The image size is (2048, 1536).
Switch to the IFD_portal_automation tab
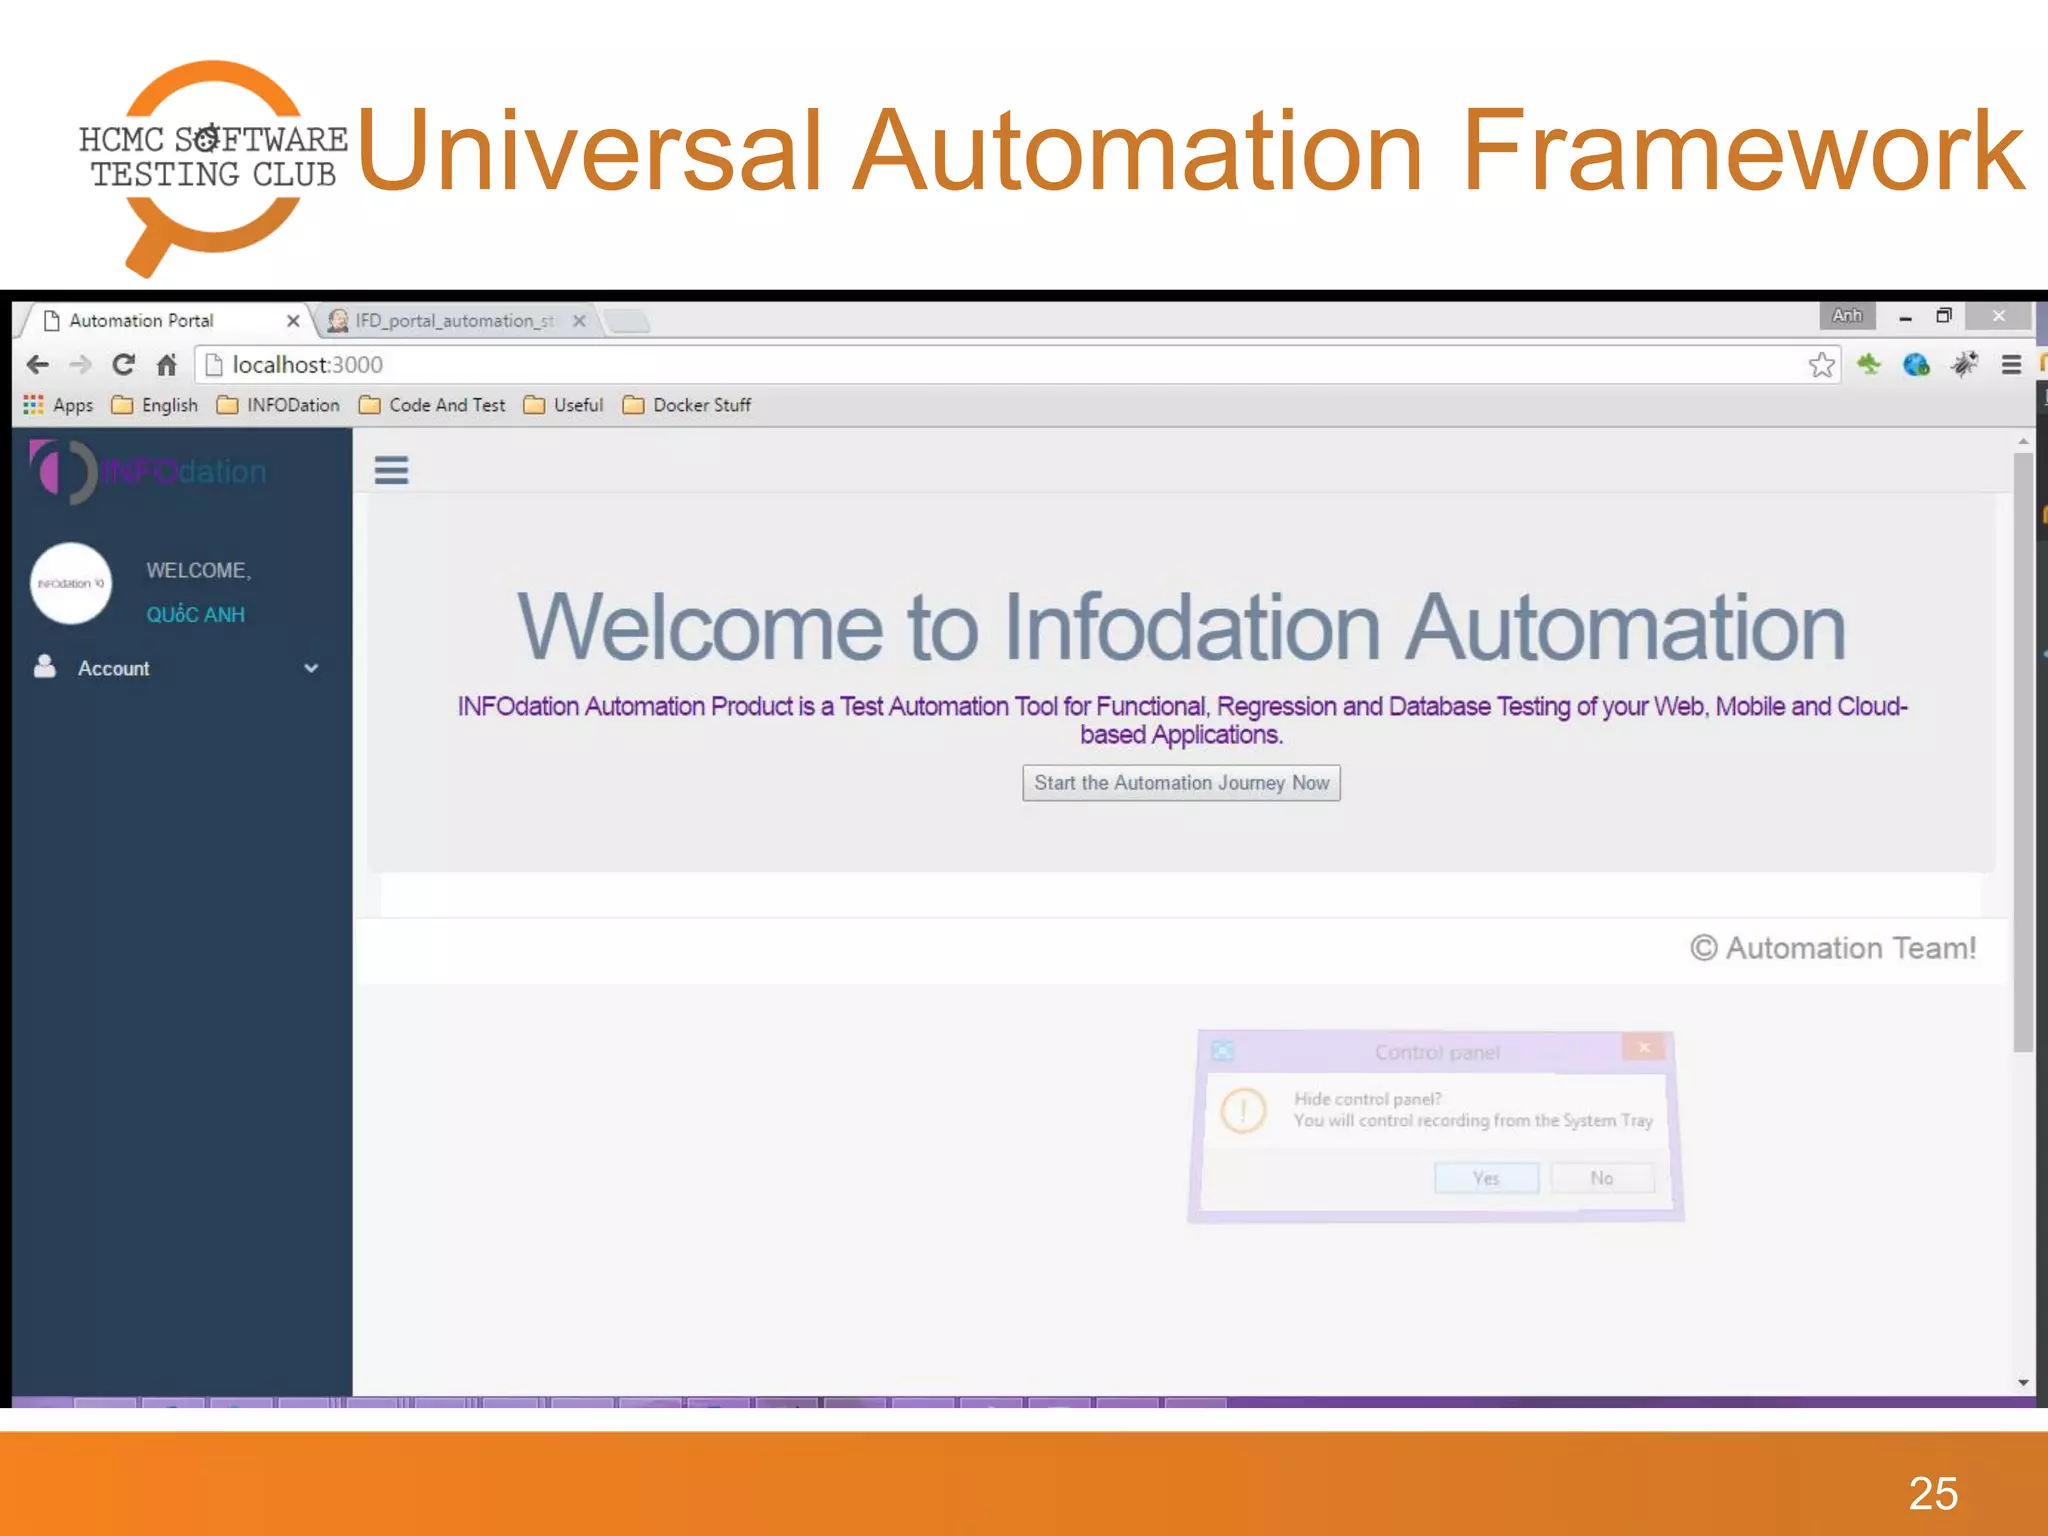click(455, 321)
